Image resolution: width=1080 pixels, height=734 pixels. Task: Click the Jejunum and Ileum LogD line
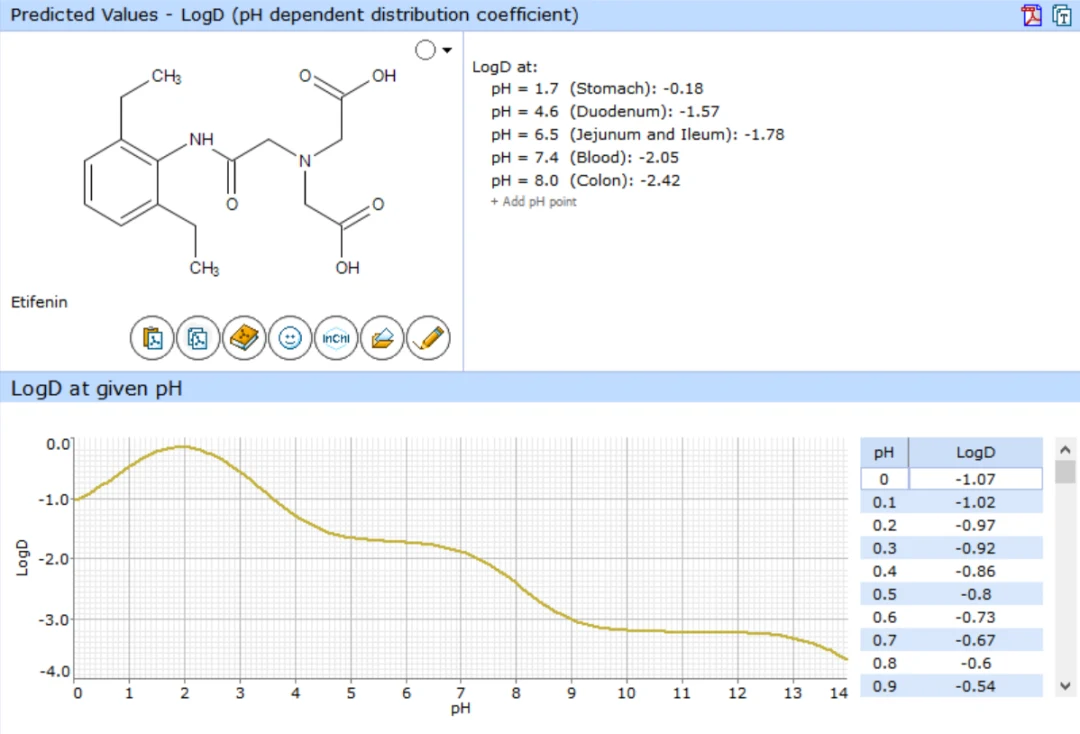point(638,135)
